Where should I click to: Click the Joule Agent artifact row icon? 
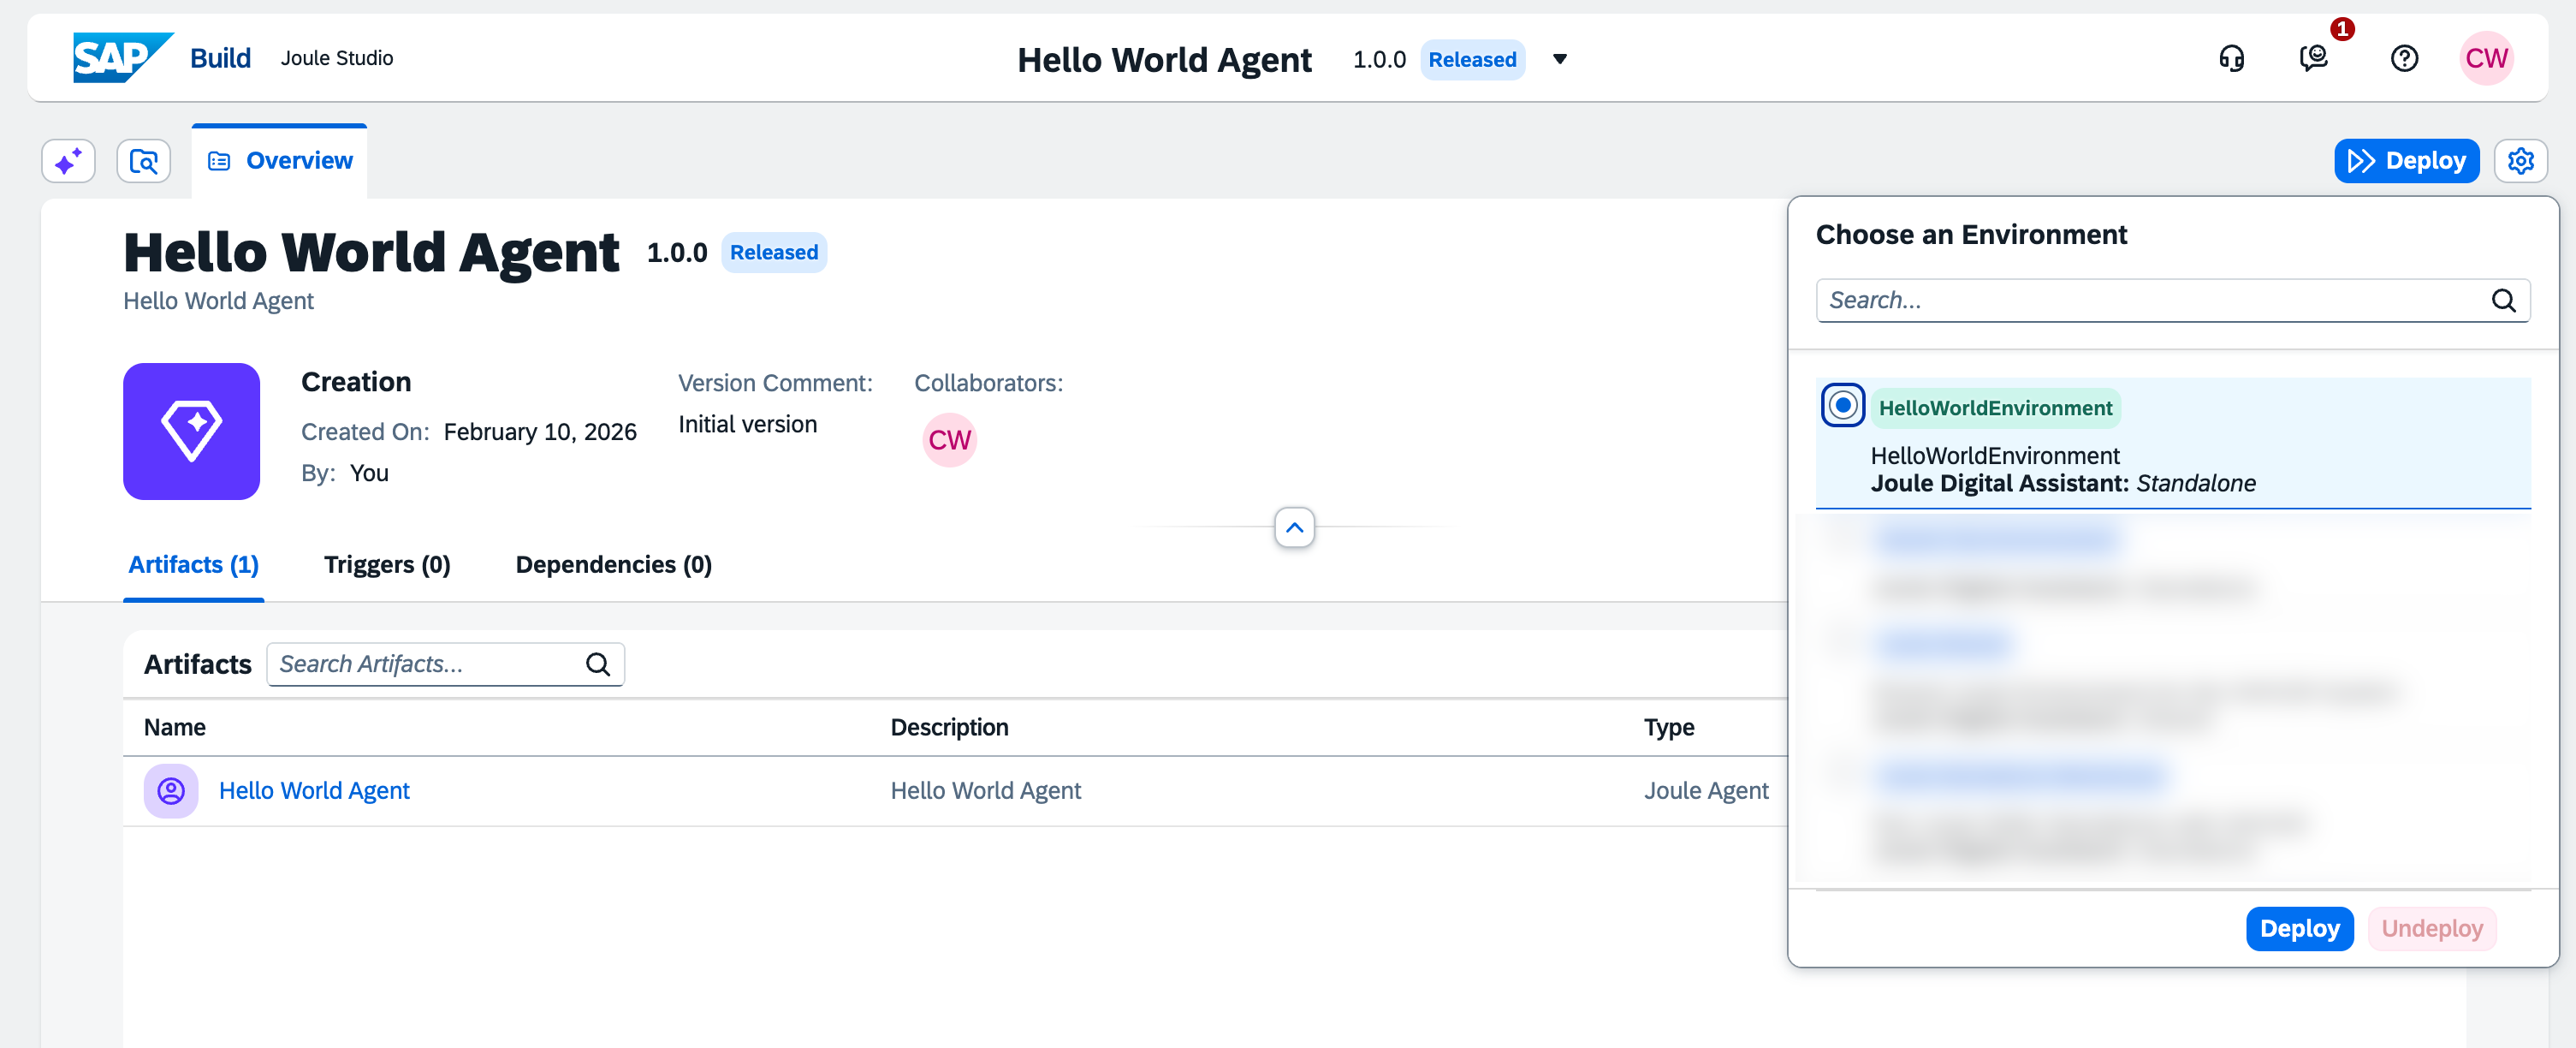point(171,791)
